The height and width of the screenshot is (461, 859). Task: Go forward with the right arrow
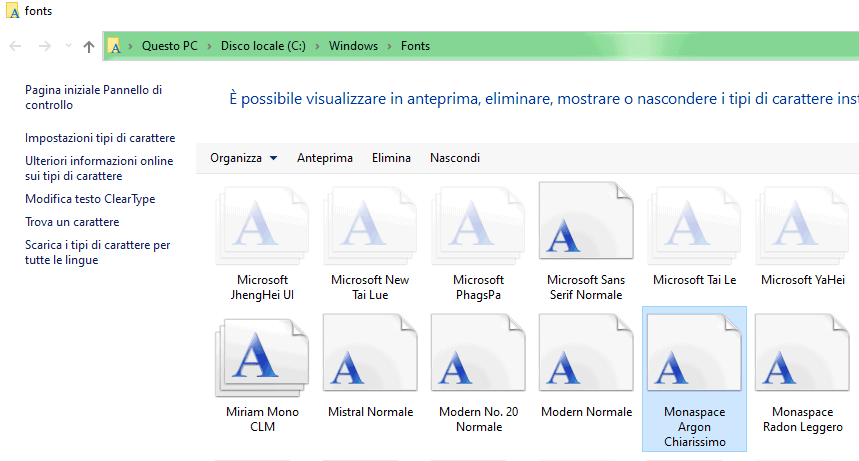point(45,46)
